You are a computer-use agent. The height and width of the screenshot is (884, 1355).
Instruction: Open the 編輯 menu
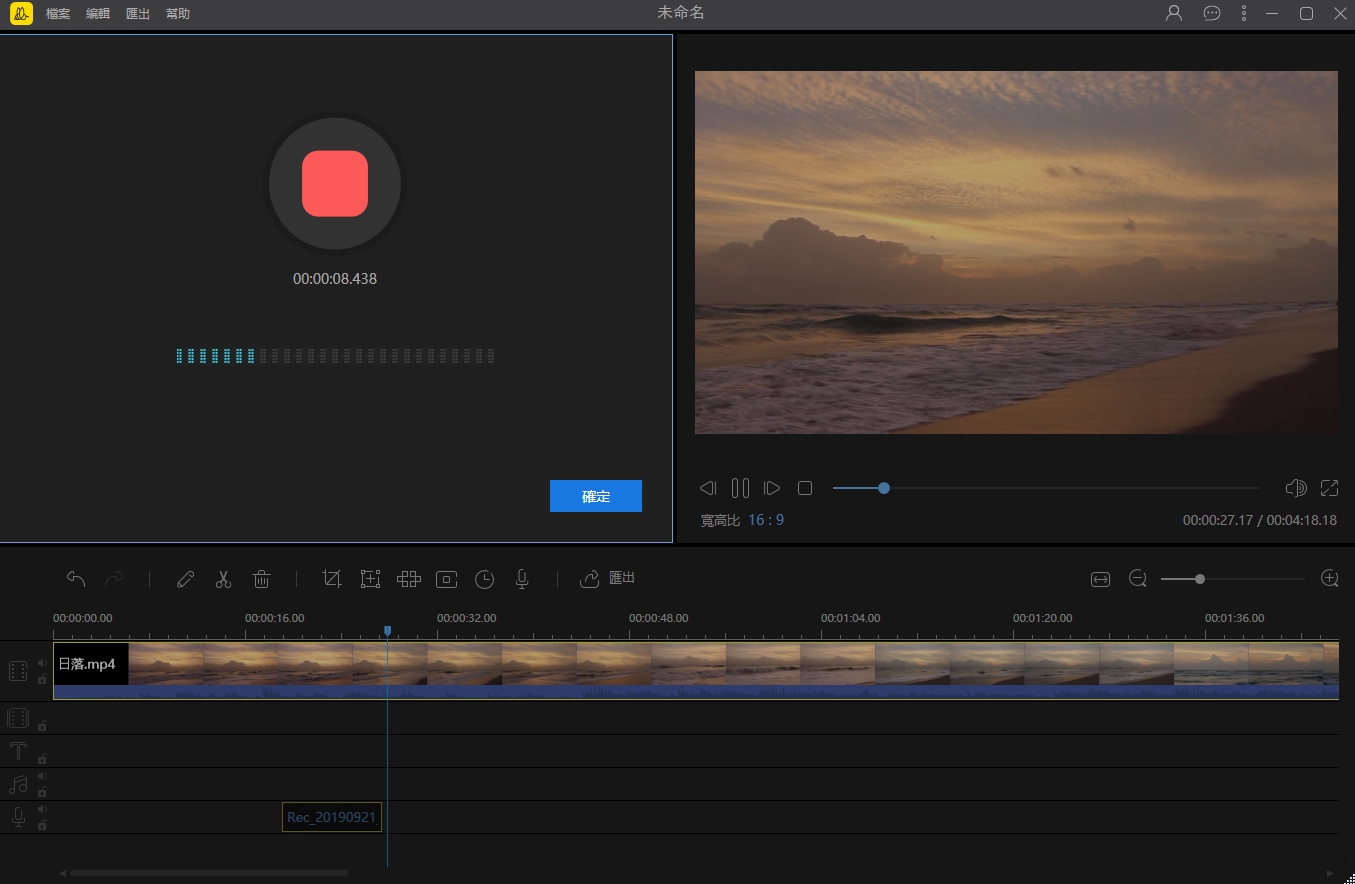click(x=98, y=14)
